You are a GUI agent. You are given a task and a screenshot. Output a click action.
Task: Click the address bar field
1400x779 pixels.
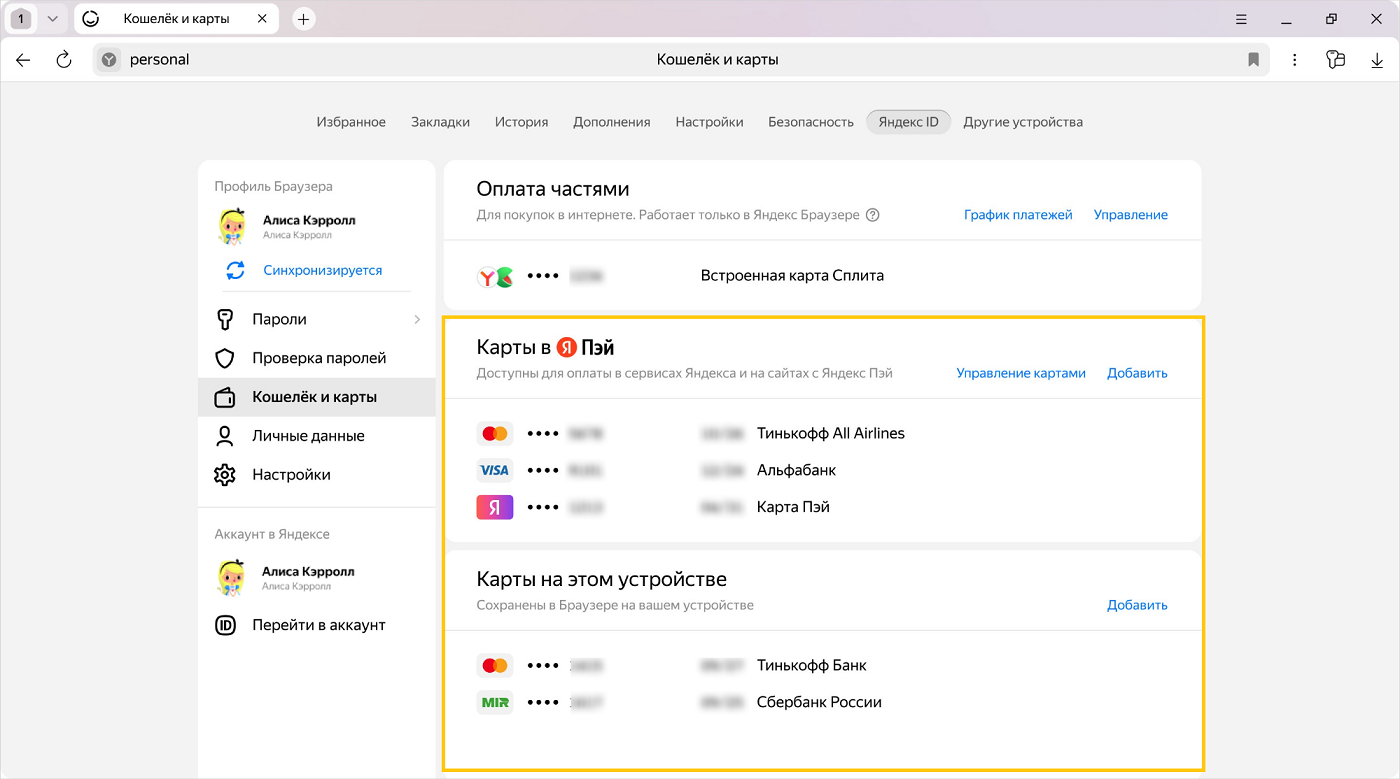[680, 60]
